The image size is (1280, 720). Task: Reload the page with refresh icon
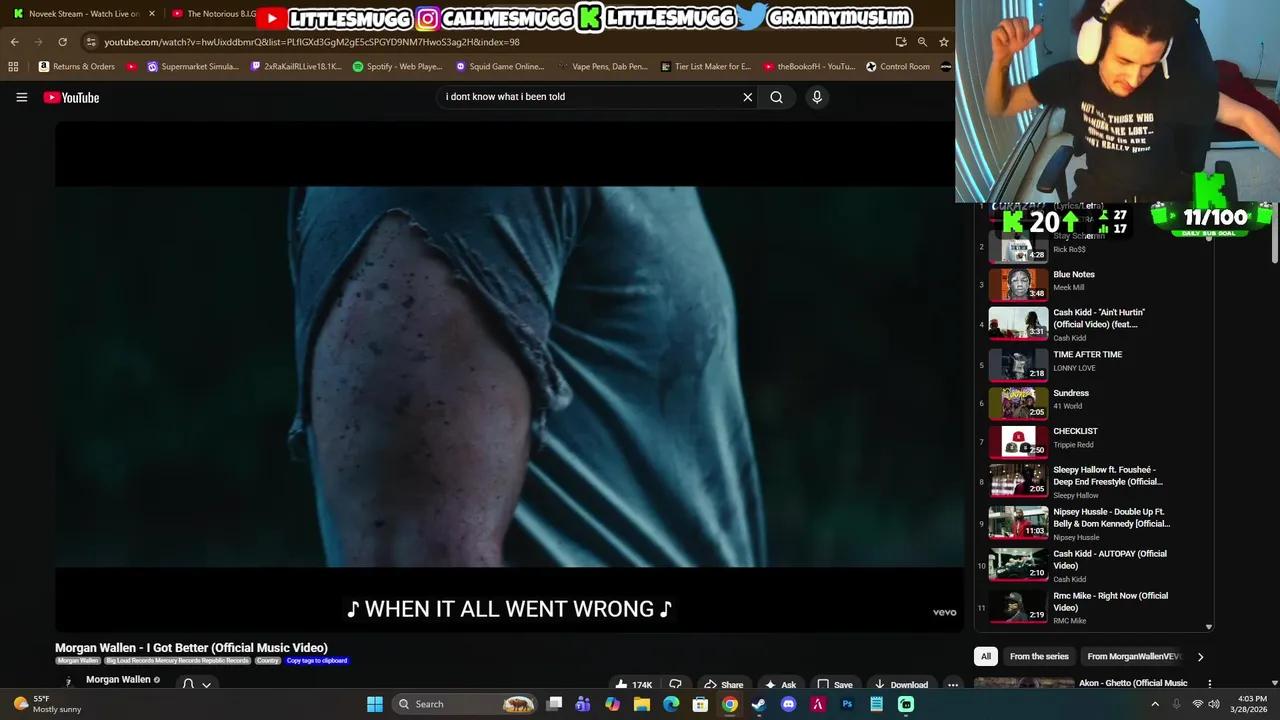[x=62, y=42]
